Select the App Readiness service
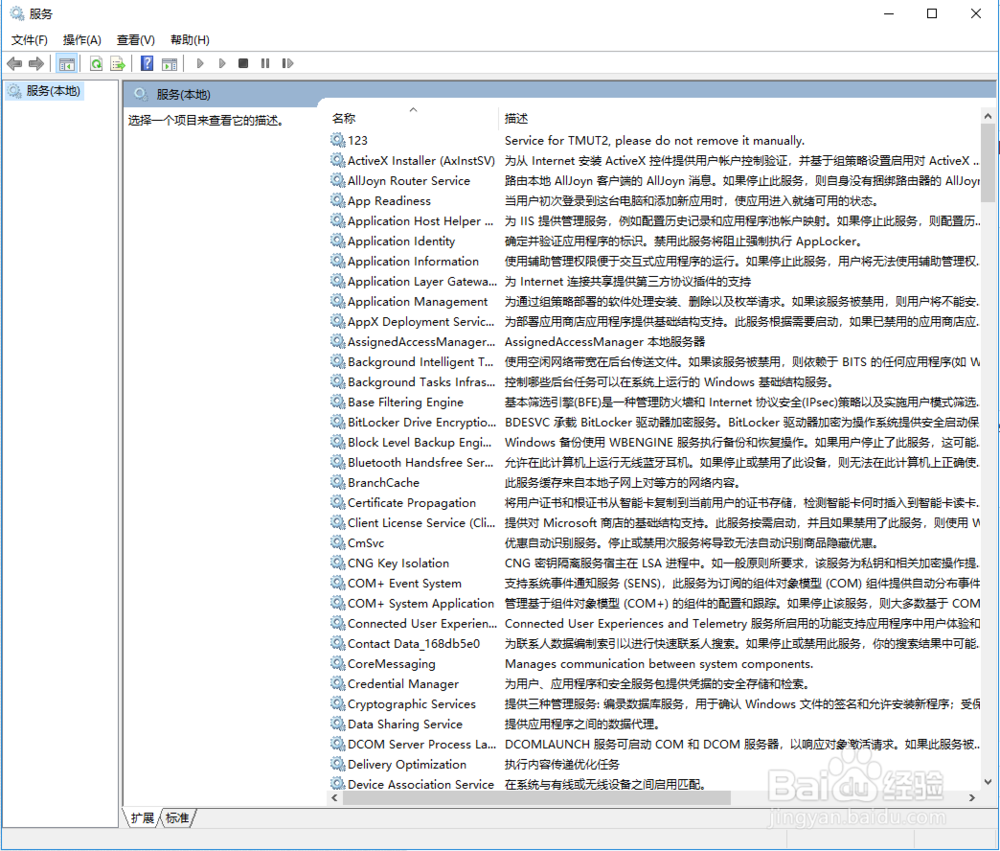1000x851 pixels. (655, 201)
